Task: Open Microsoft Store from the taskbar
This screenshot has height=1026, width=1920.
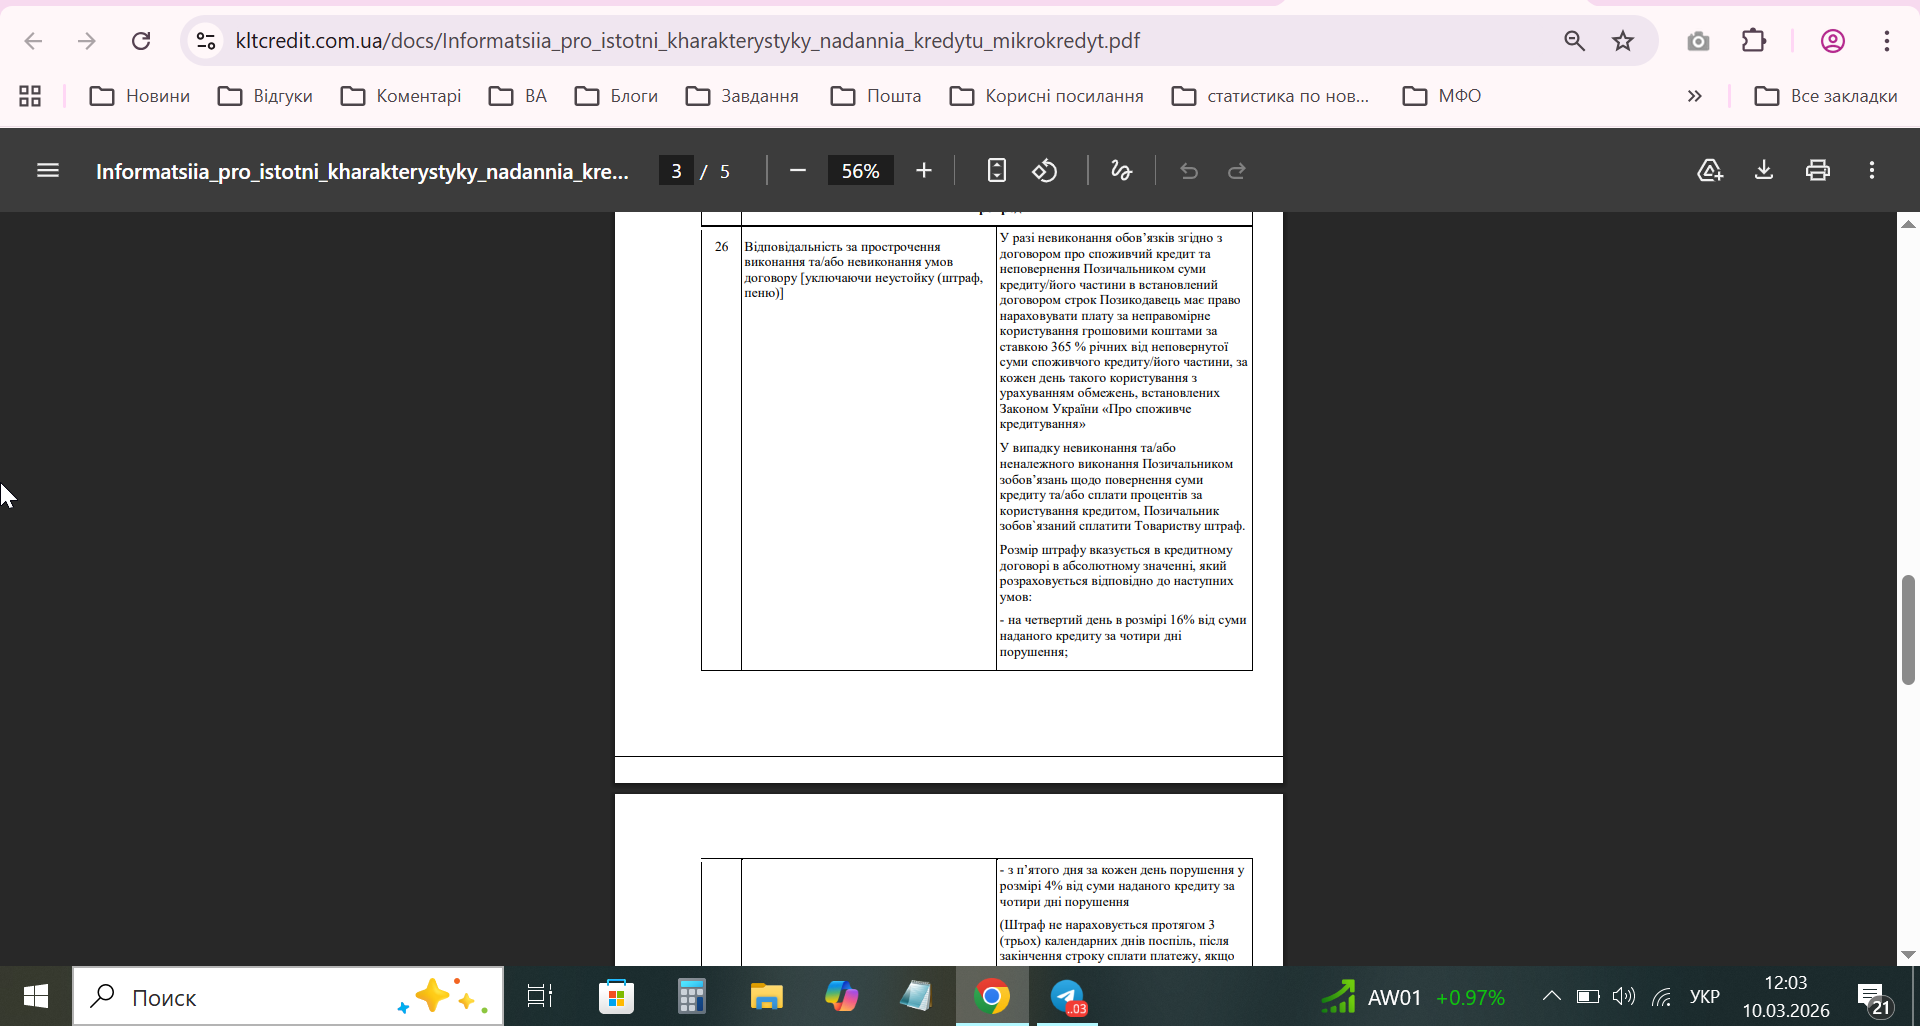Action: tap(616, 997)
